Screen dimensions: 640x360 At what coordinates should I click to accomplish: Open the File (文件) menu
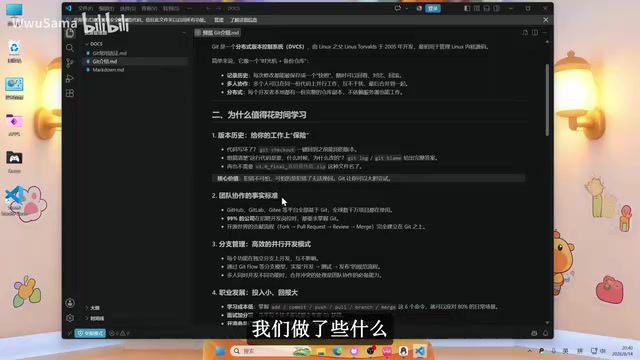coord(85,8)
